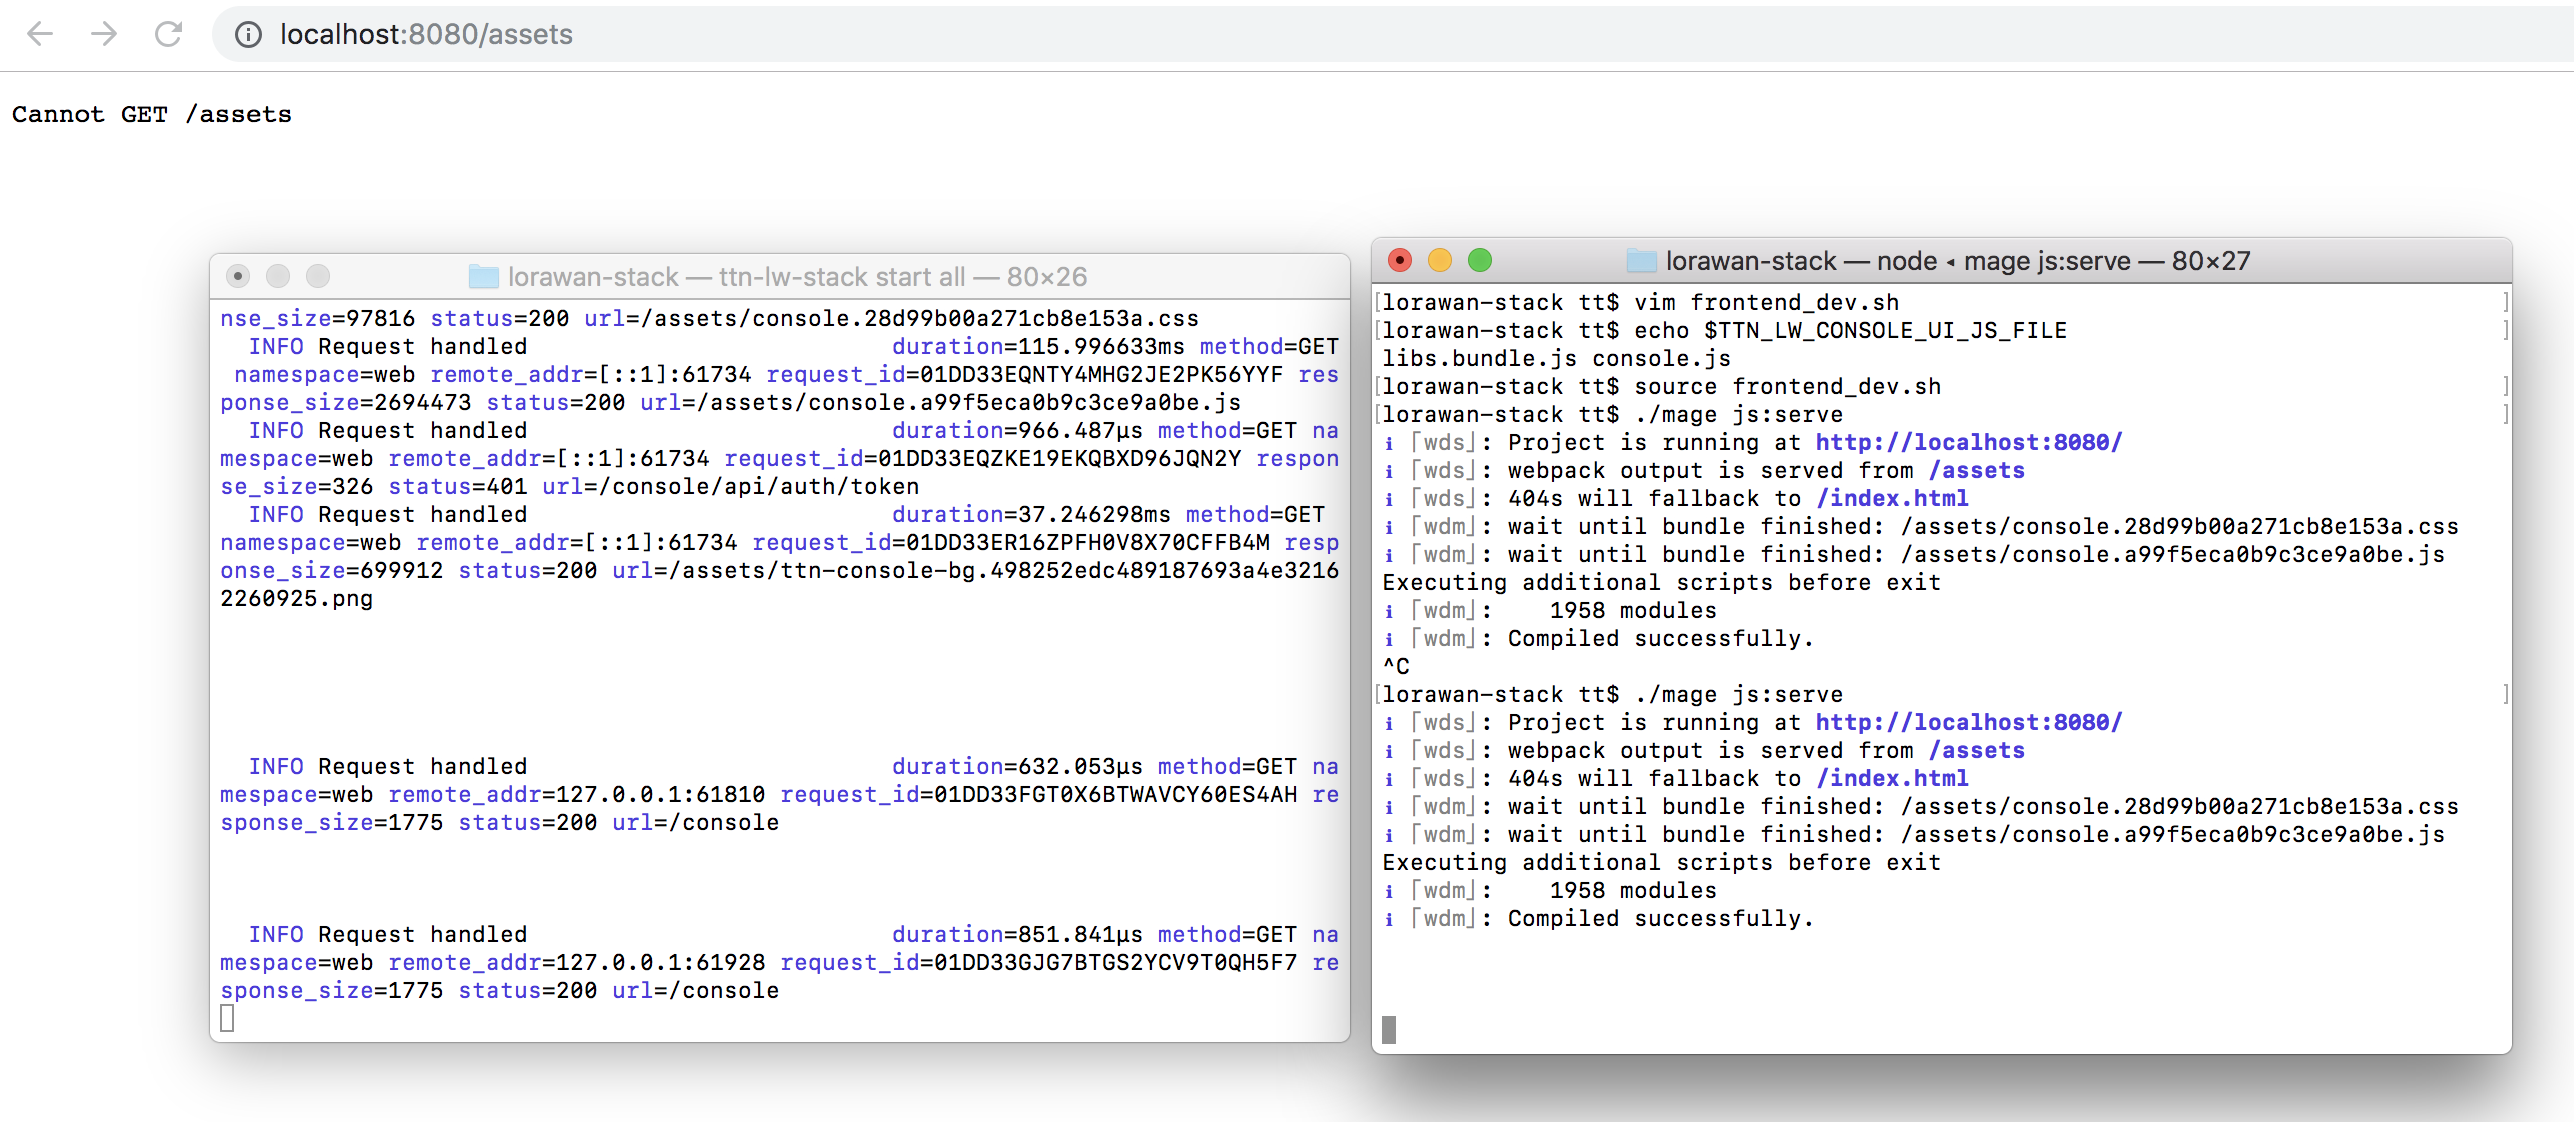
Task: Click the browser back arrow
Action: (x=40, y=35)
